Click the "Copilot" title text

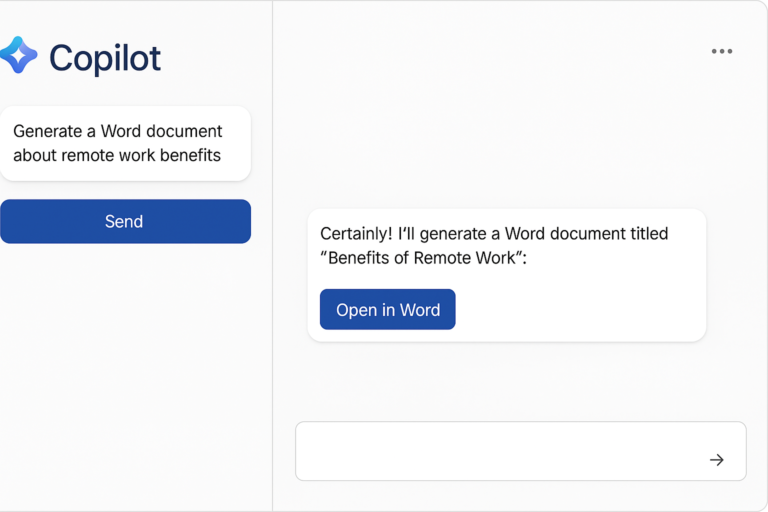coord(104,58)
